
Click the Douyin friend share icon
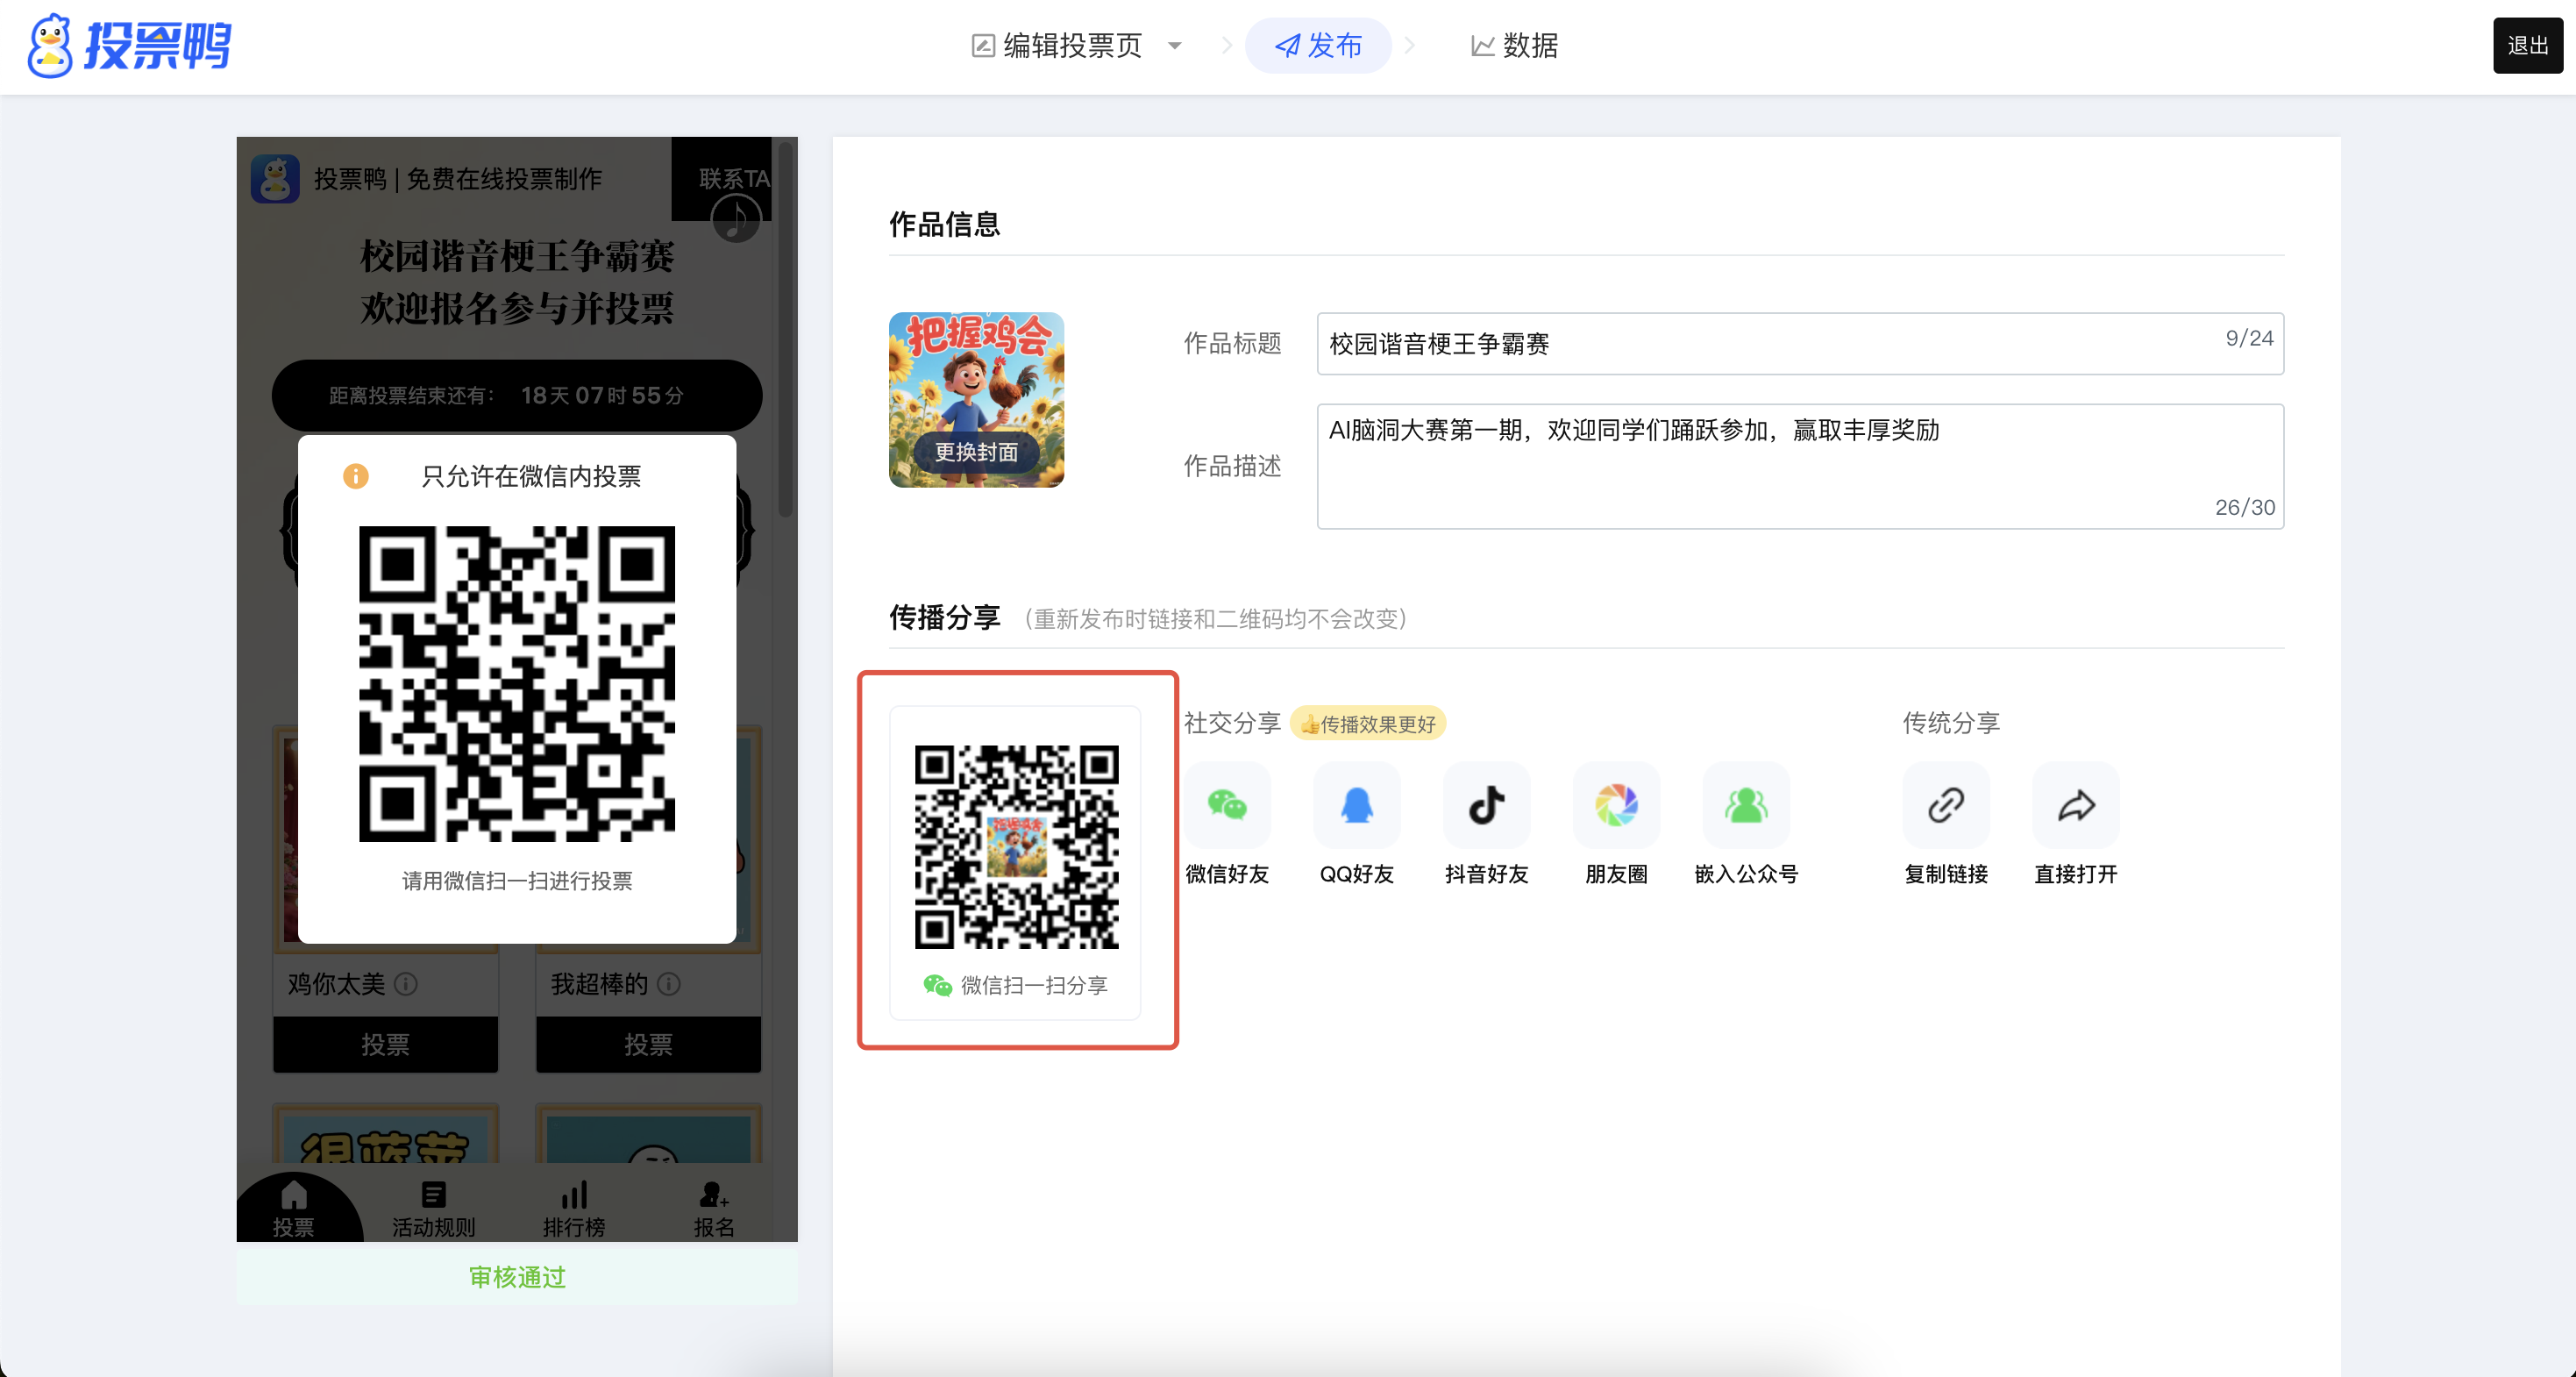click(x=1486, y=805)
